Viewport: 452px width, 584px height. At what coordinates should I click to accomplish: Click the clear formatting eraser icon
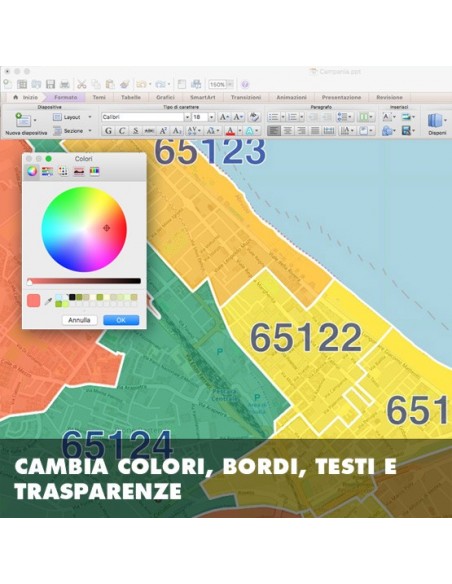tap(254, 117)
